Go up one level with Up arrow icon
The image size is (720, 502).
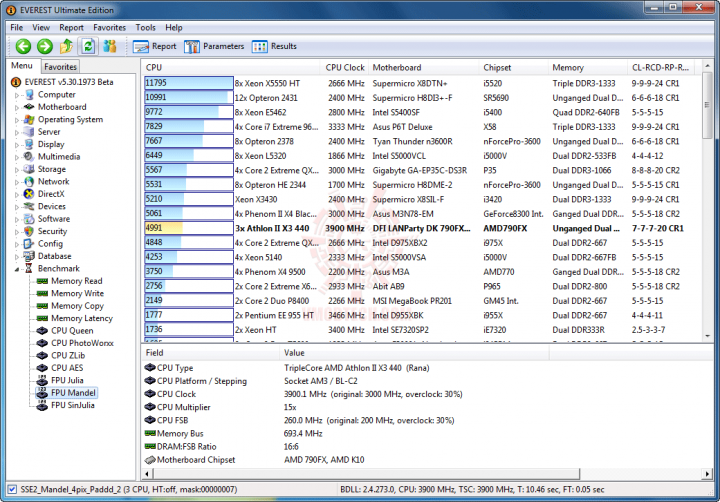click(66, 46)
